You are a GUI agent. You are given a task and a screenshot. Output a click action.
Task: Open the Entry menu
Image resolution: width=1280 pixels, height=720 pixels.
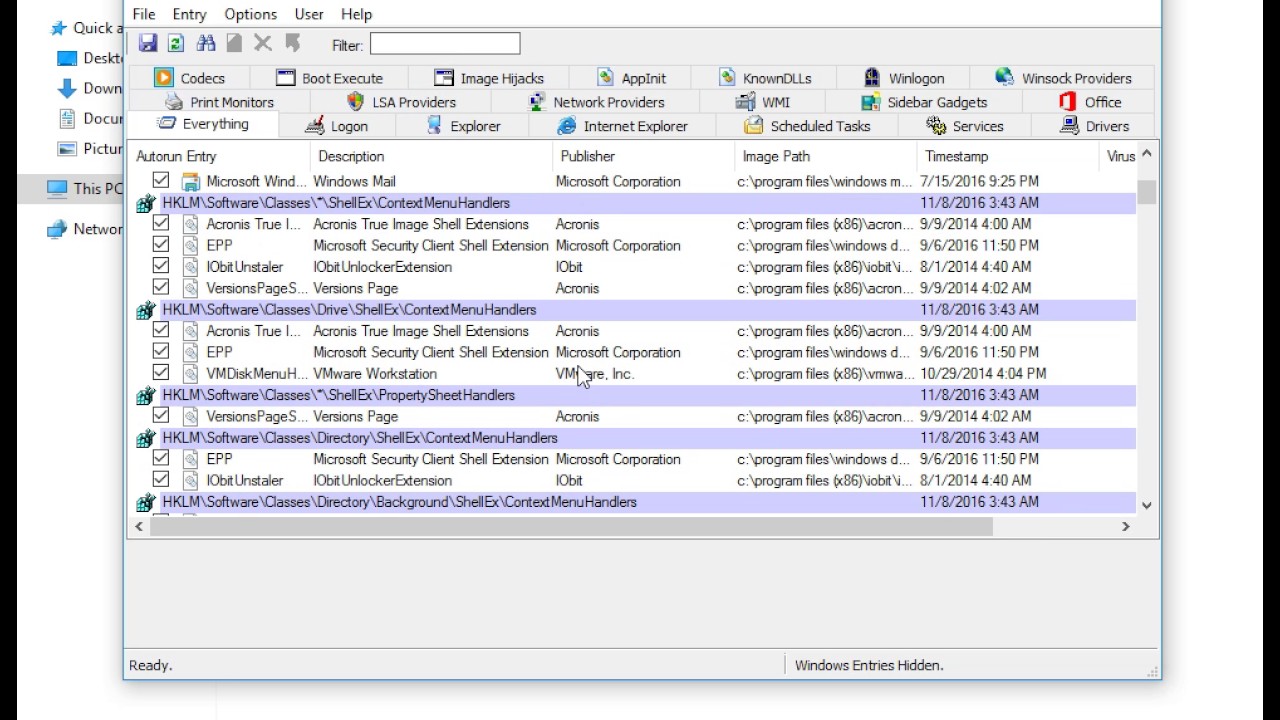[x=189, y=14]
